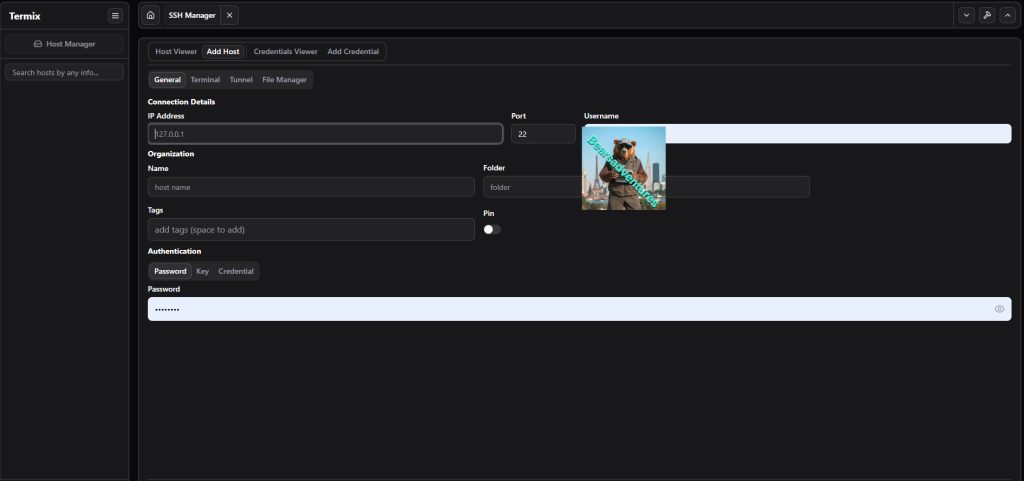Switch to the Host Viewer tab

tap(176, 51)
